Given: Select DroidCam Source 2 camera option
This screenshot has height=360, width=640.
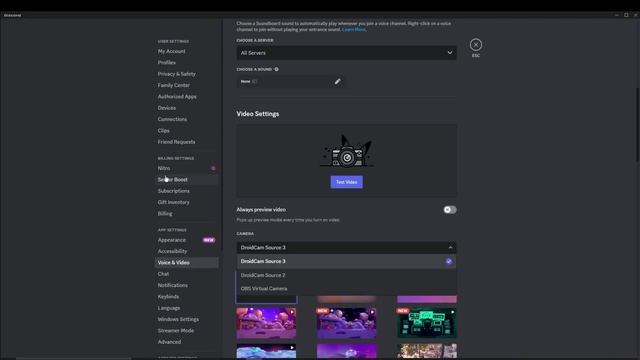Looking at the screenshot, I should click(x=347, y=275).
